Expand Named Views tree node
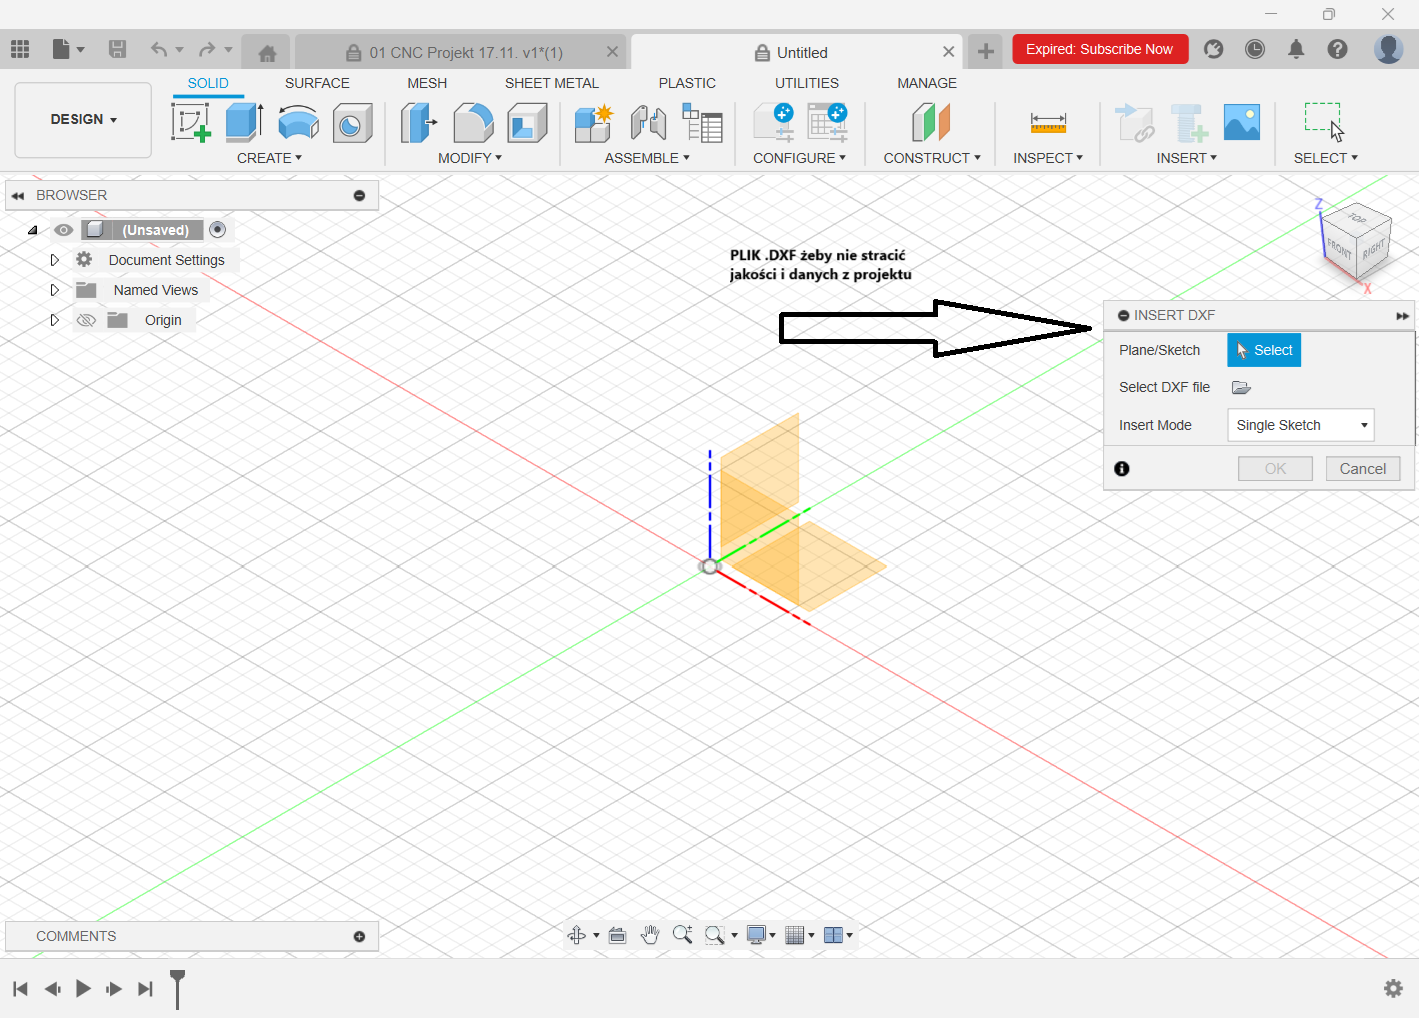This screenshot has height=1018, width=1419. 55,290
